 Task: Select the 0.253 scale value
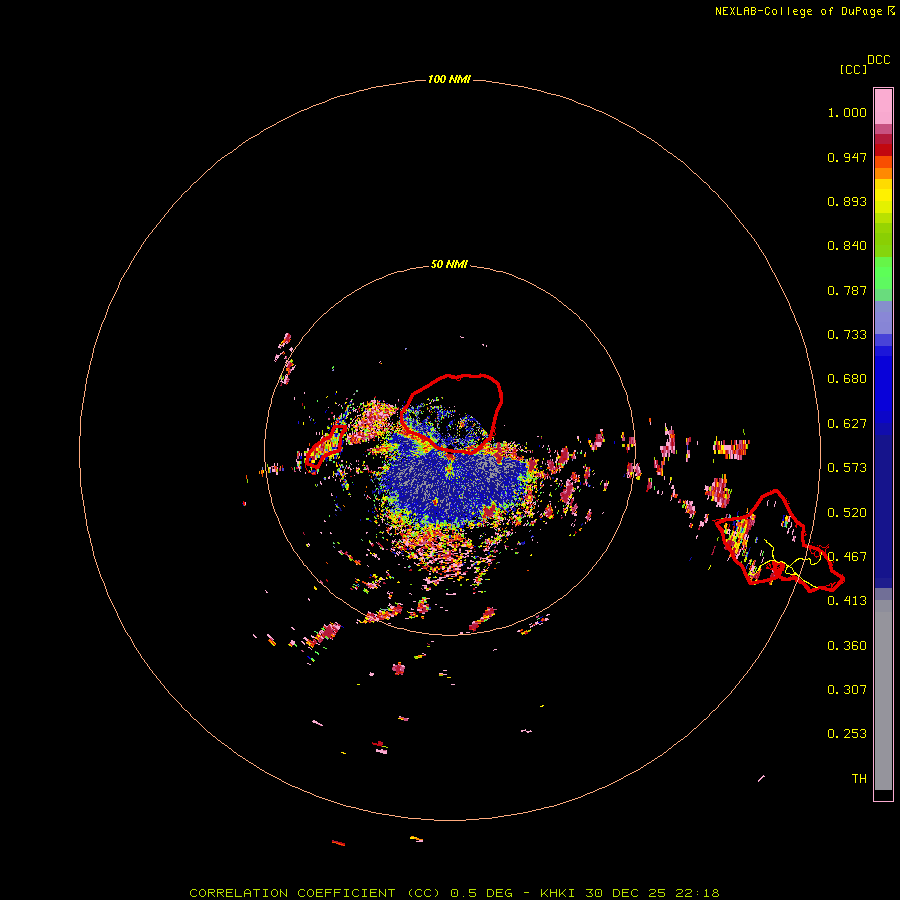(847, 734)
